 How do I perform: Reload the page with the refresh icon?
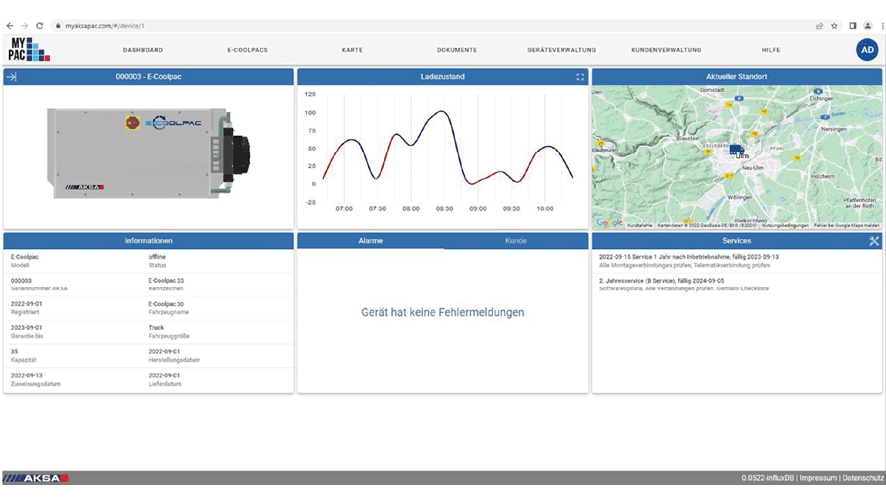40,26
